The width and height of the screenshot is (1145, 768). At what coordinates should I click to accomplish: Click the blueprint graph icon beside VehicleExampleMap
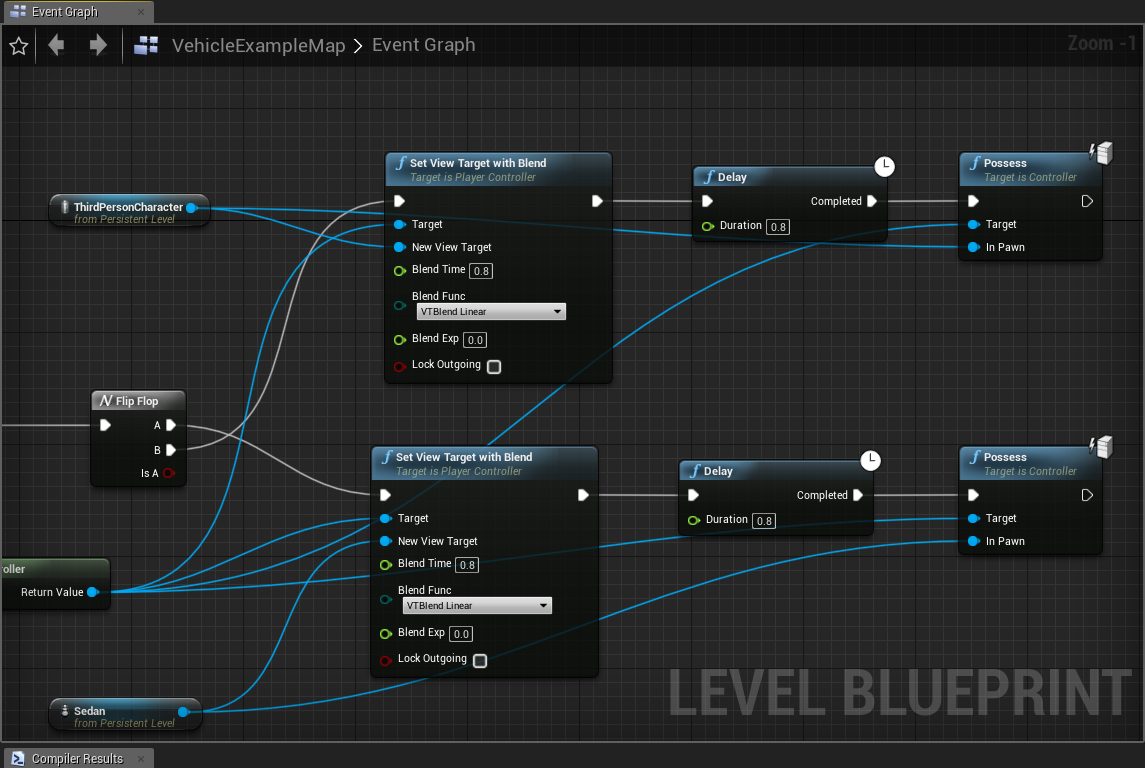[146, 45]
